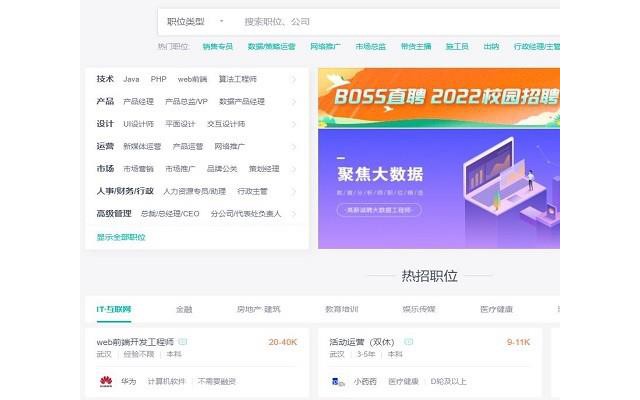Image resolution: width=640 pixels, height=400 pixels.
Task: Select PHP under 技术
Action: (158, 79)
